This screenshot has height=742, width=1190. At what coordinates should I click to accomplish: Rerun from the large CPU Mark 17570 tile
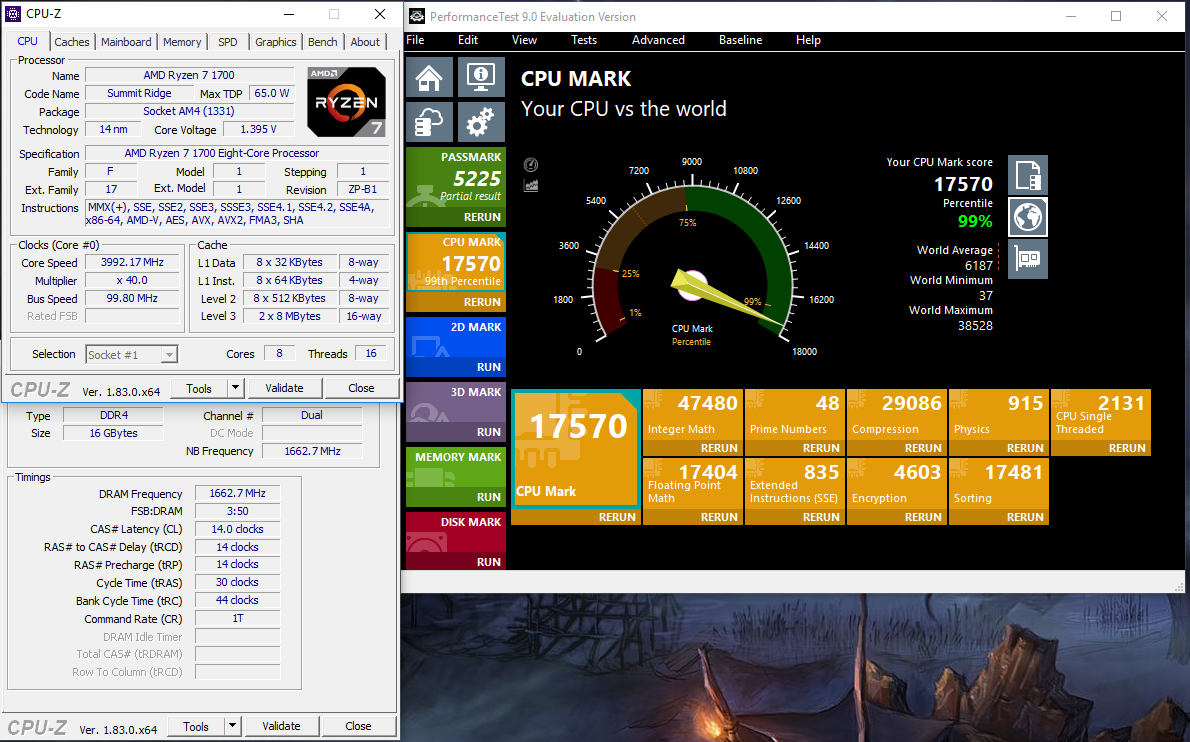click(617, 517)
